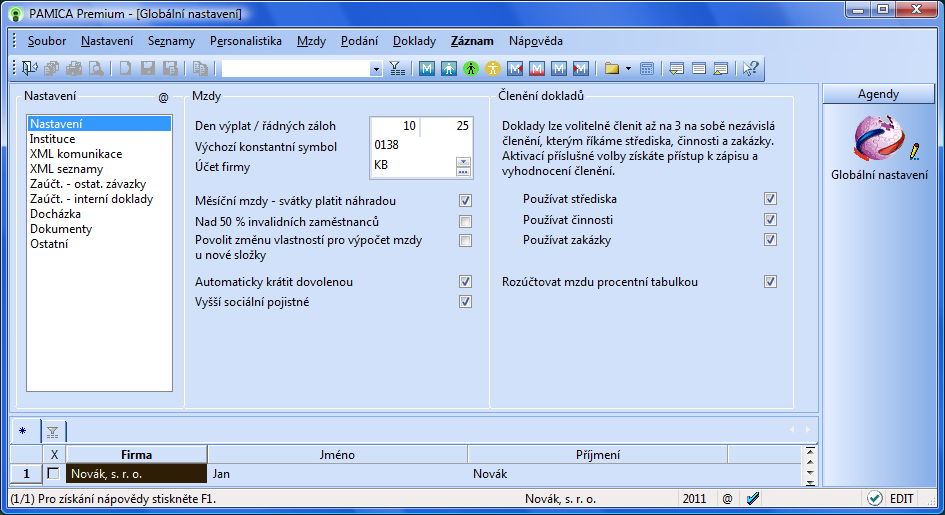
Task: Click the grayed single floppy save icon
Action: 148,69
